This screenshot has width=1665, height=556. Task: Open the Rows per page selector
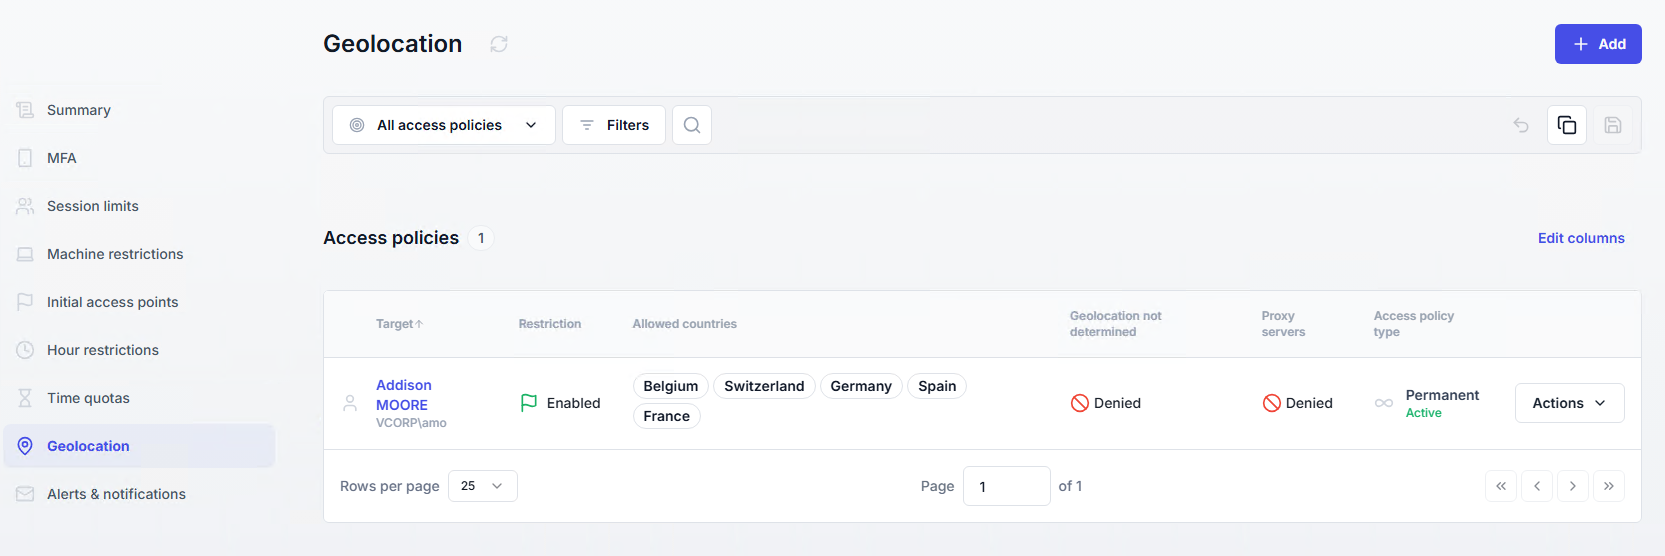482,486
